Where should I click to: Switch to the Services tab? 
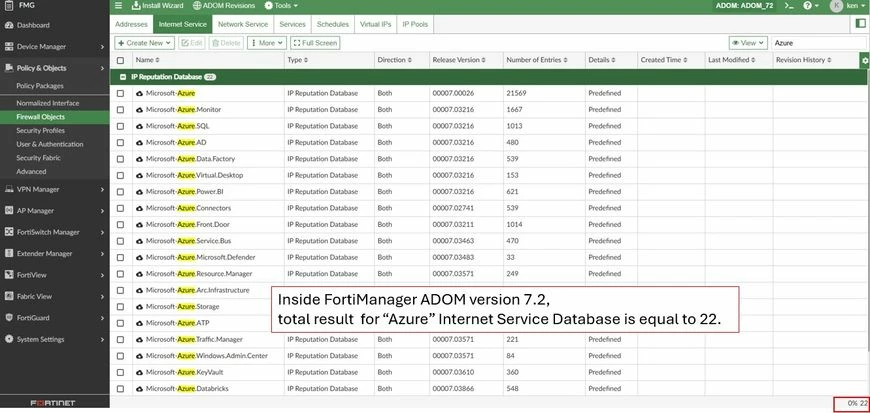tap(292, 24)
